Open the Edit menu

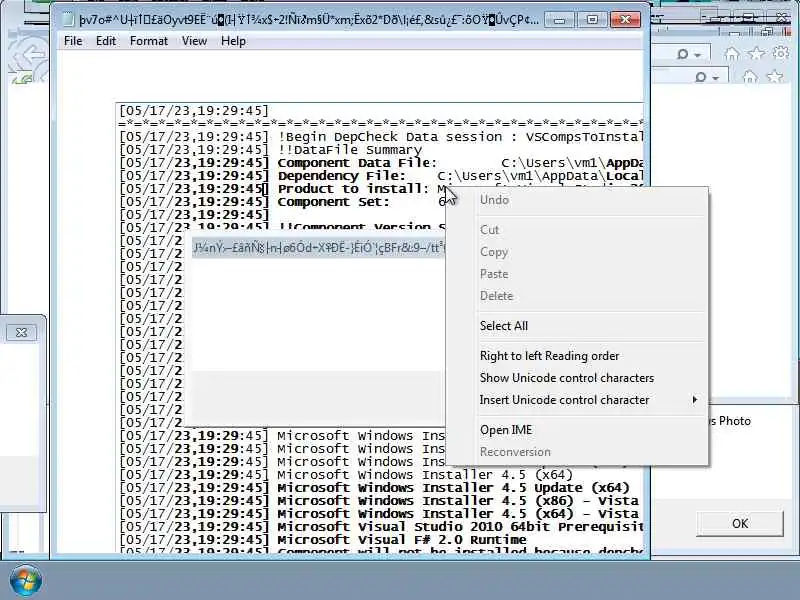click(x=106, y=41)
